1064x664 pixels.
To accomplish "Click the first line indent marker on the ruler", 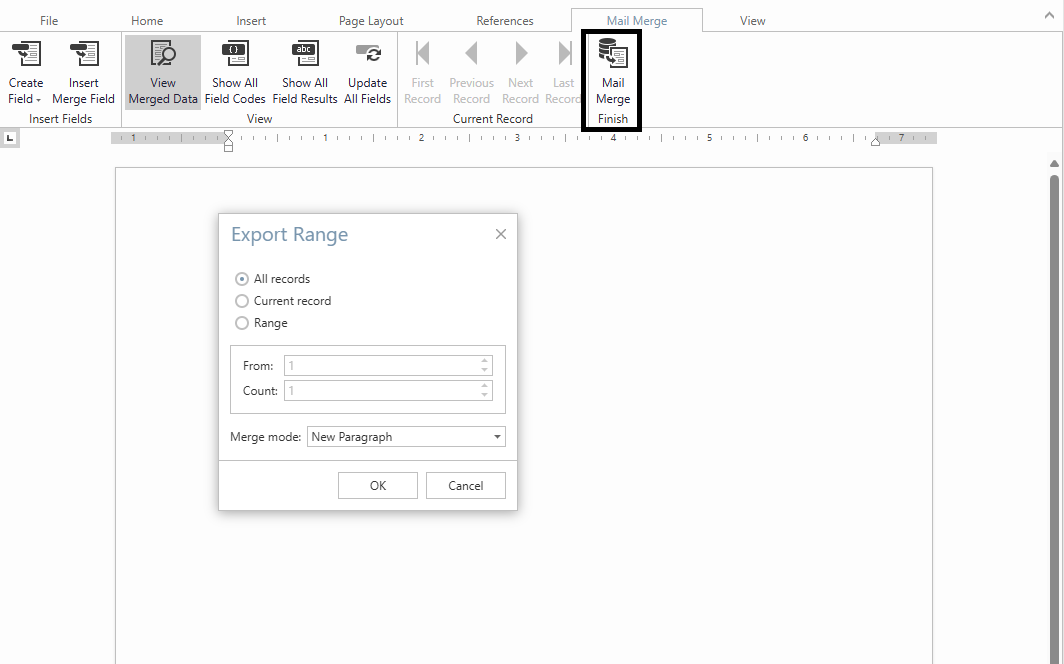I will pos(228,135).
